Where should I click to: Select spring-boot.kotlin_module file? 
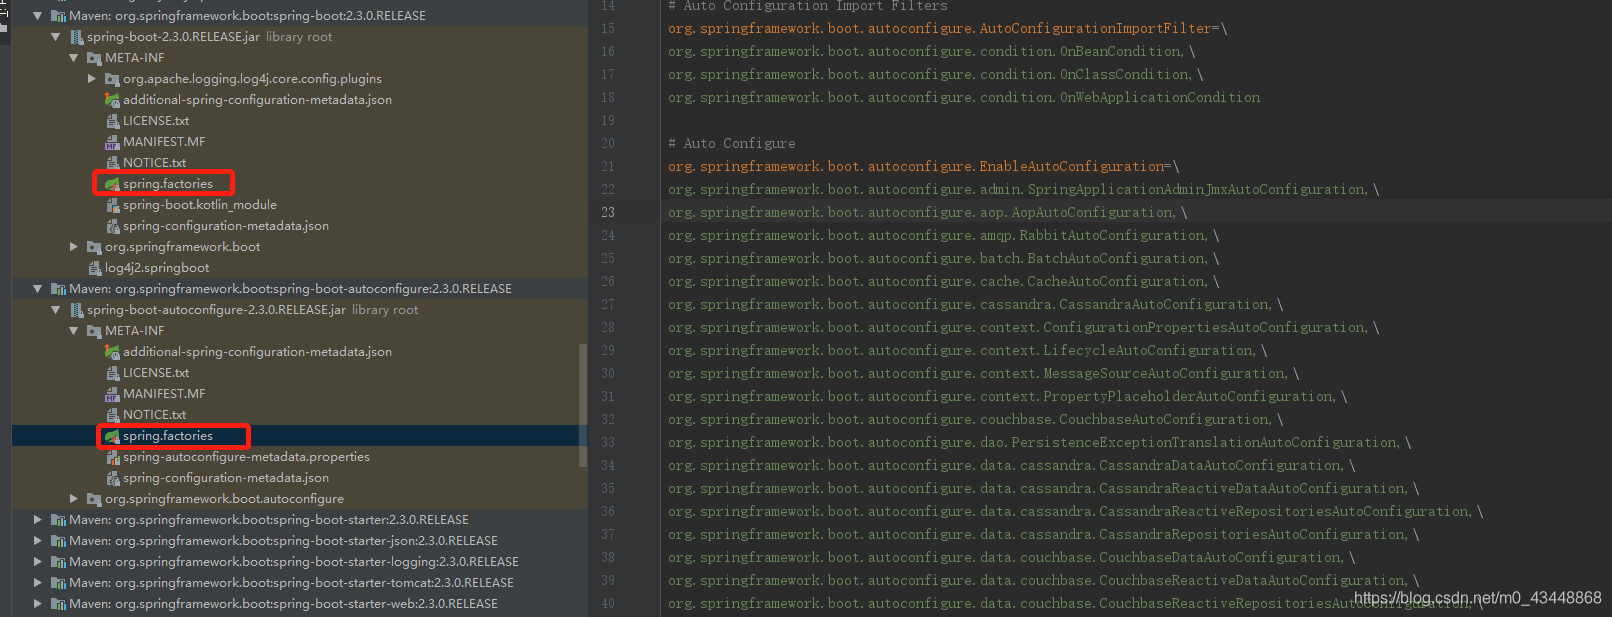point(200,205)
